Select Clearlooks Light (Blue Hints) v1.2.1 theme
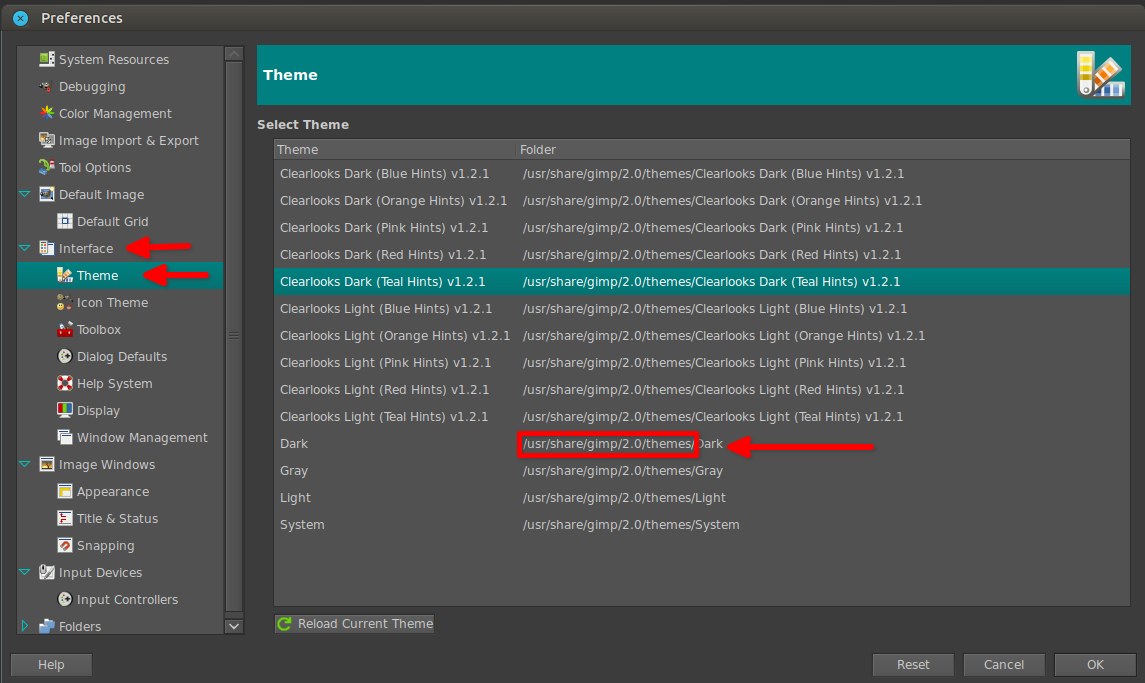The width and height of the screenshot is (1145, 683). pos(702,309)
